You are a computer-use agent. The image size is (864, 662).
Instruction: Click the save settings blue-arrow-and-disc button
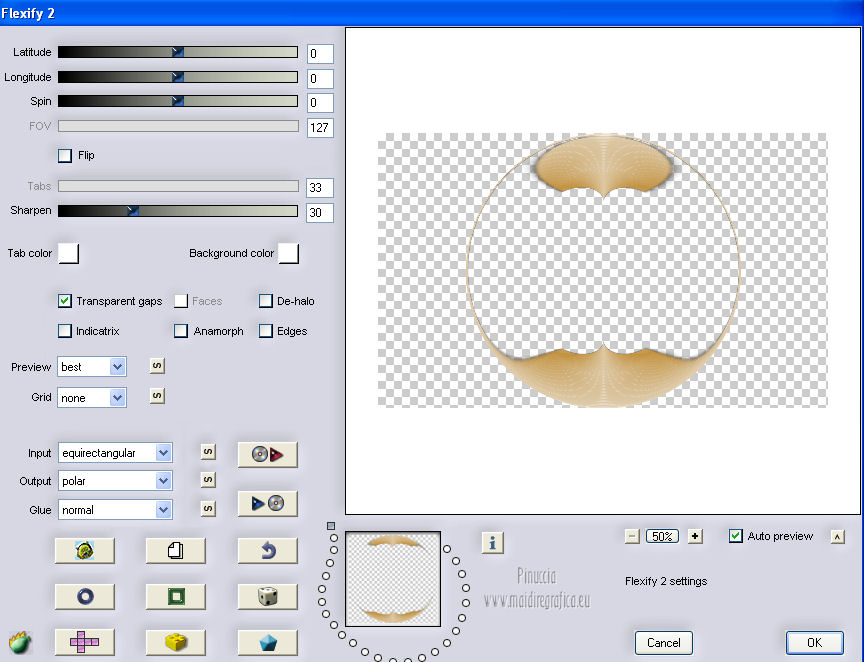coord(267,503)
